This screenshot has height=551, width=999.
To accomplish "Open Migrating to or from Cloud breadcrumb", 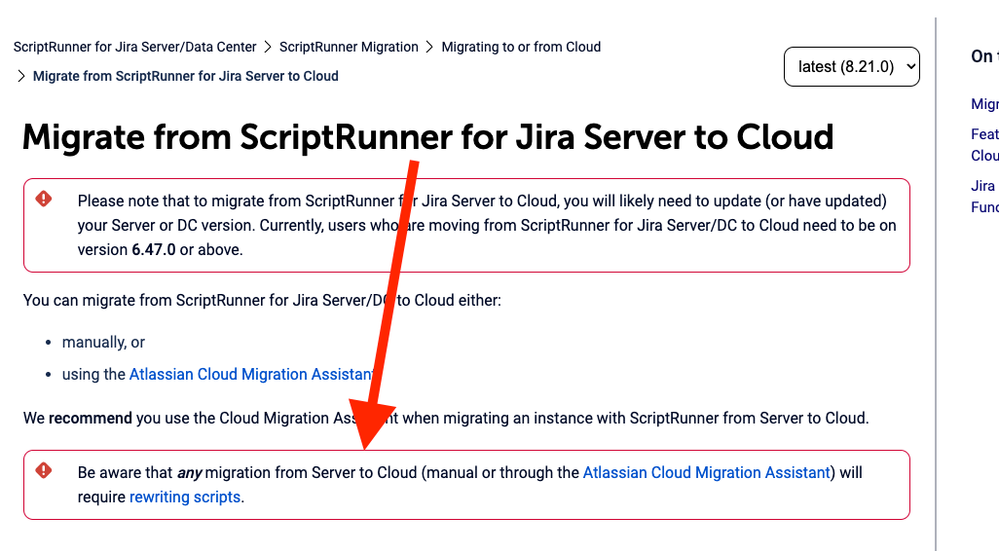I will pyautogui.click(x=521, y=47).
